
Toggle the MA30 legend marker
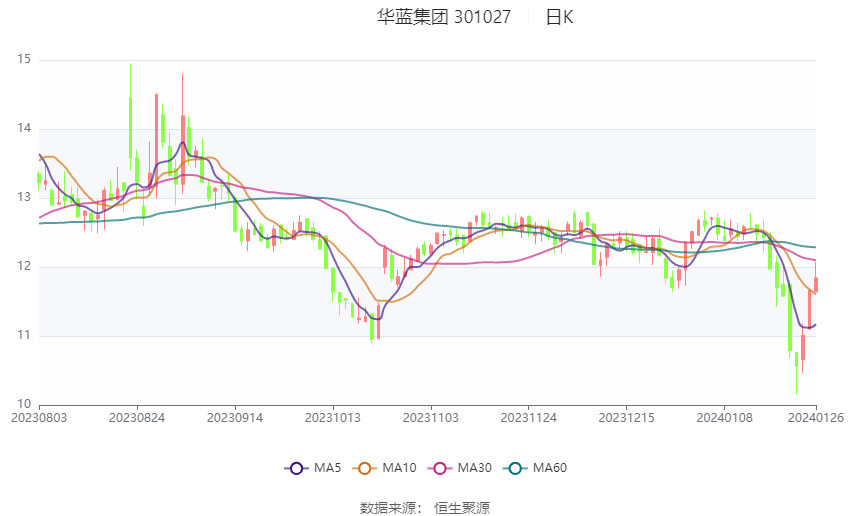point(440,468)
